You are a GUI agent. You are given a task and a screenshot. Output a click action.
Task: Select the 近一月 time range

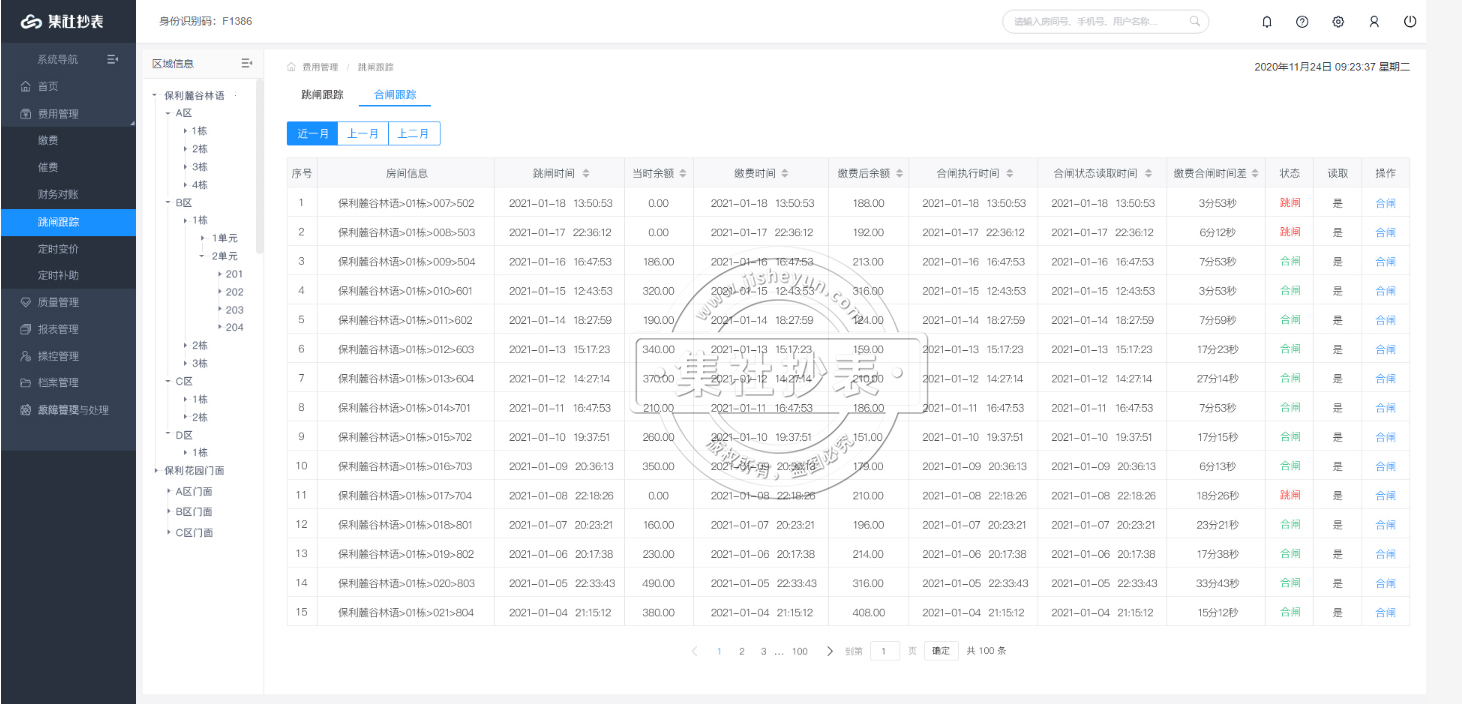click(312, 133)
